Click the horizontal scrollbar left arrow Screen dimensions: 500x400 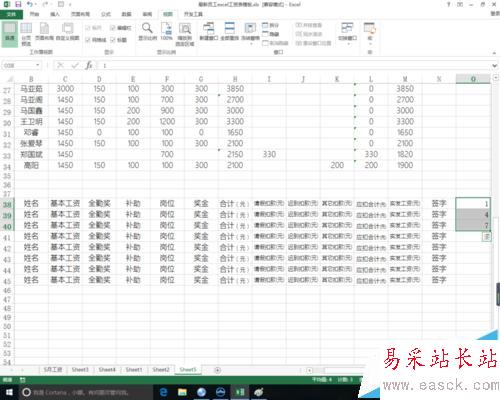coord(309,370)
